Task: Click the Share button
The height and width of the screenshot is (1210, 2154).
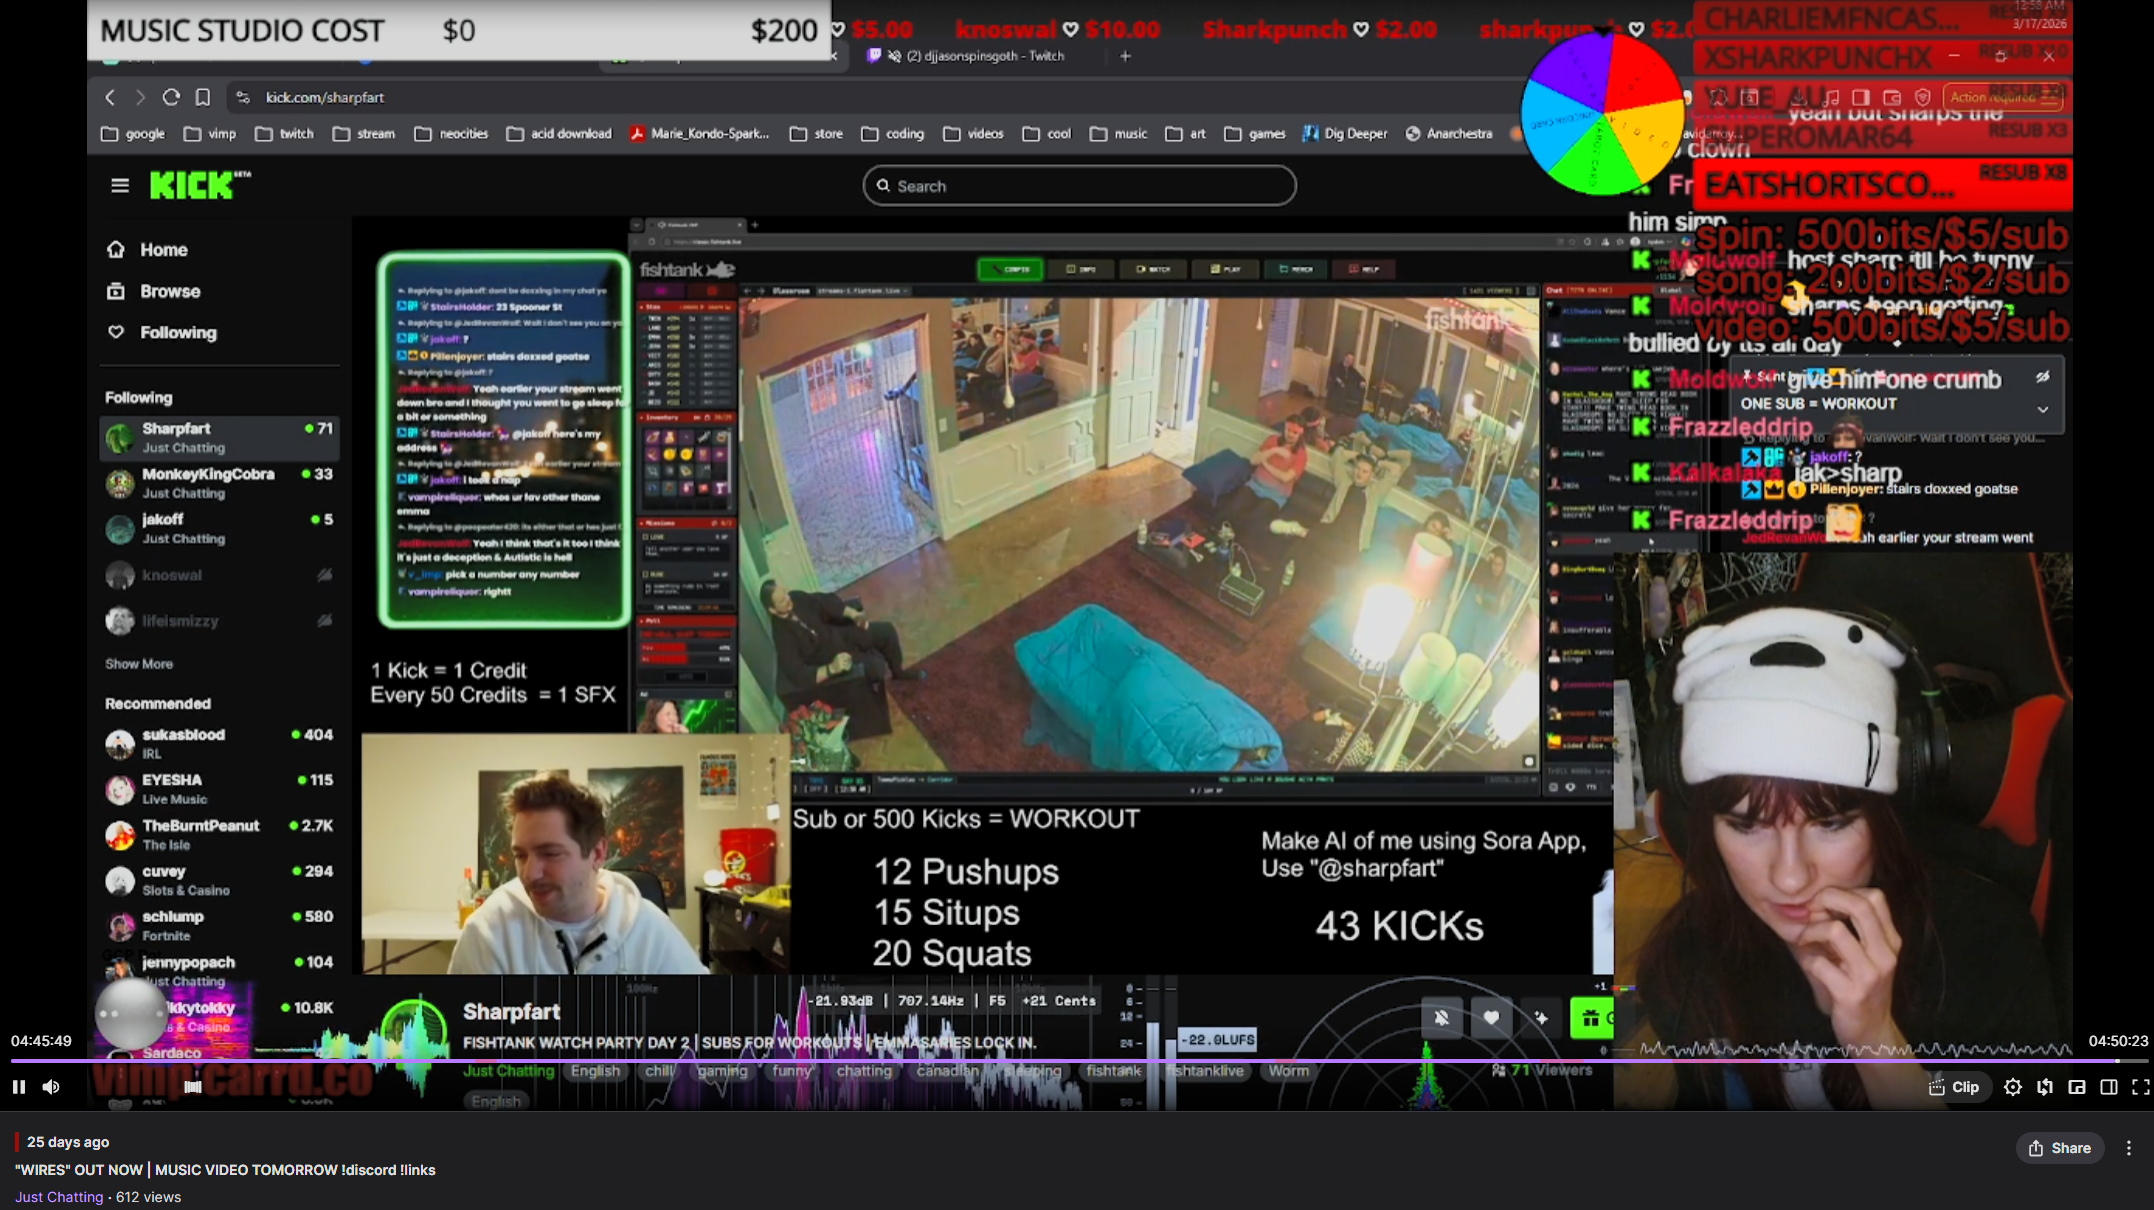Action: (x=2059, y=1148)
